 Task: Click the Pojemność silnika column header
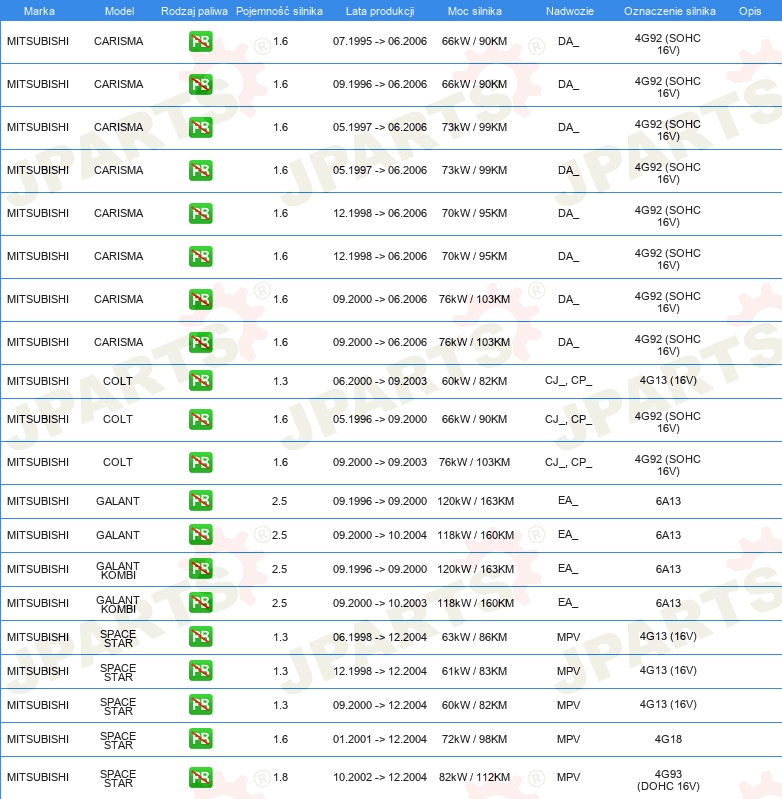tap(279, 11)
